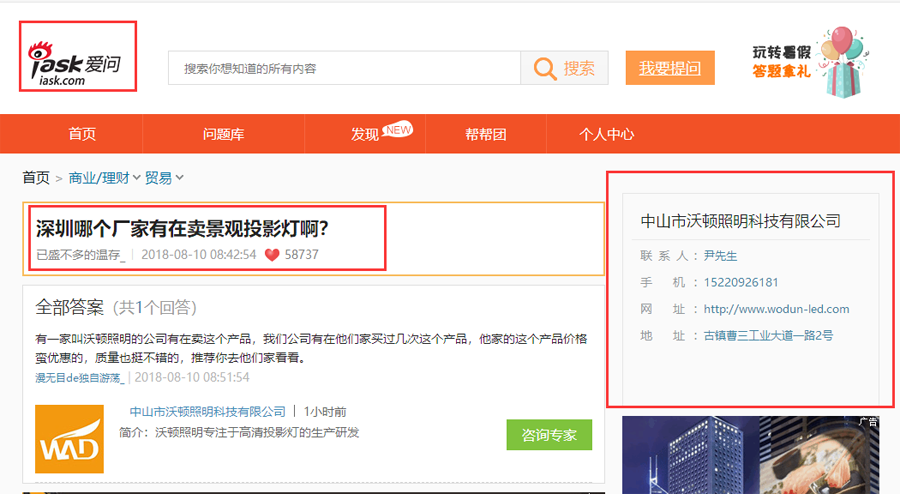This screenshot has height=494, width=900.
Task: Click the building advertisement image
Action: 751,455
